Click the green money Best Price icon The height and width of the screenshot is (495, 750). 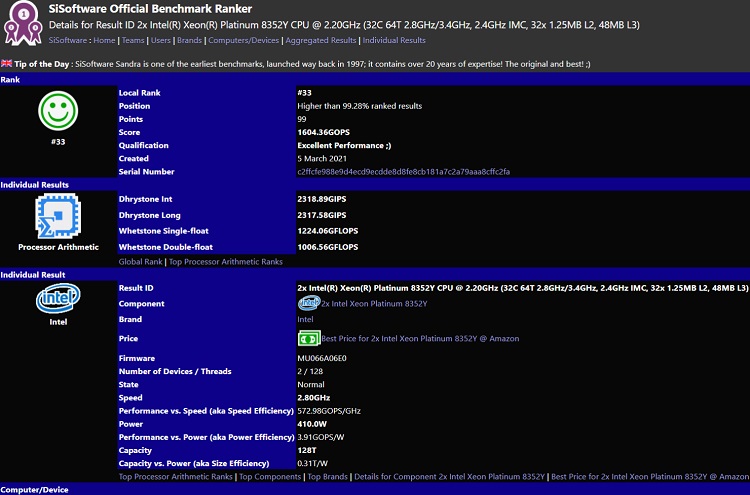(309, 338)
